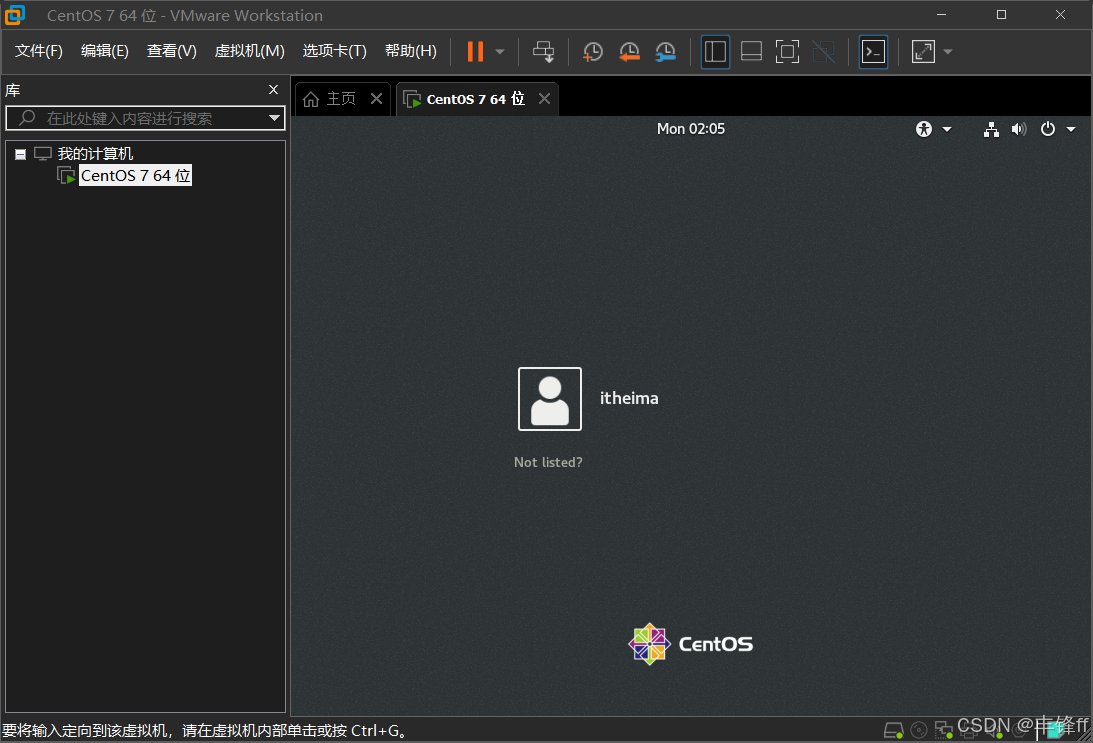
Task: Close the 库 library panel
Action: (x=273, y=90)
